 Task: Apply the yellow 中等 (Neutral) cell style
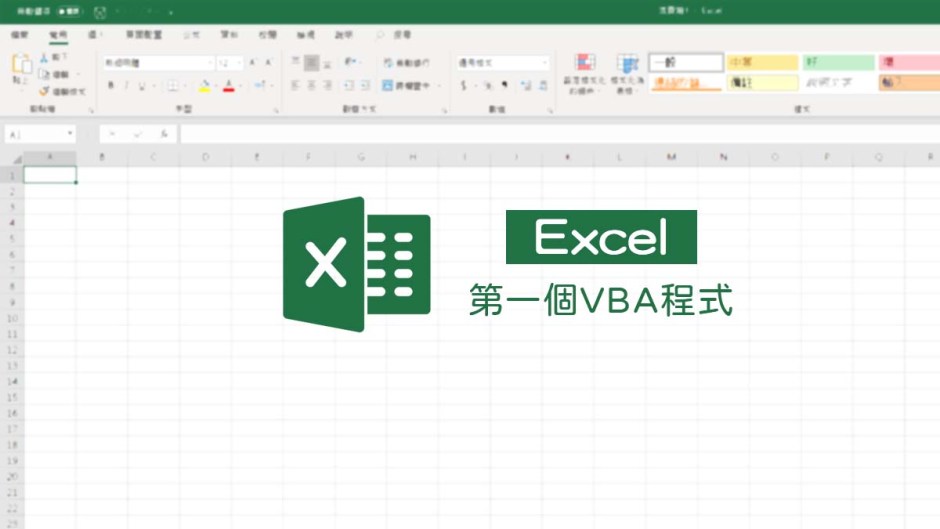click(762, 63)
